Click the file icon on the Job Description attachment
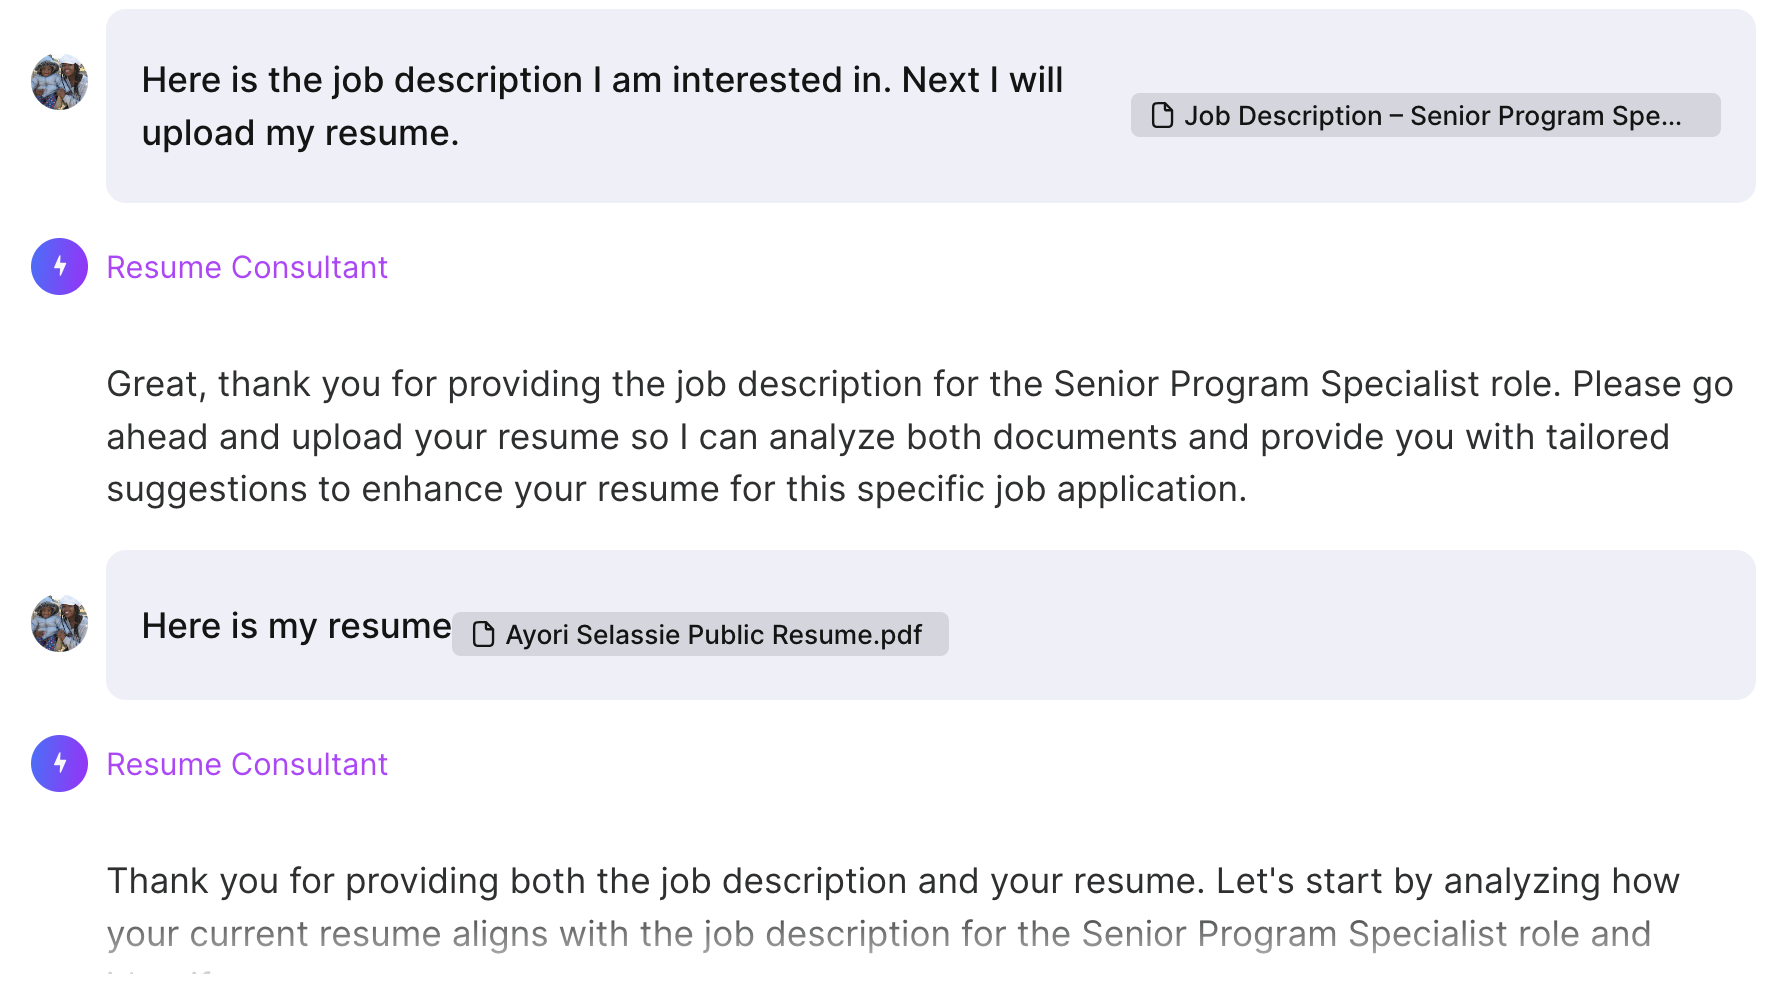The image size is (1784, 982). tap(1162, 116)
